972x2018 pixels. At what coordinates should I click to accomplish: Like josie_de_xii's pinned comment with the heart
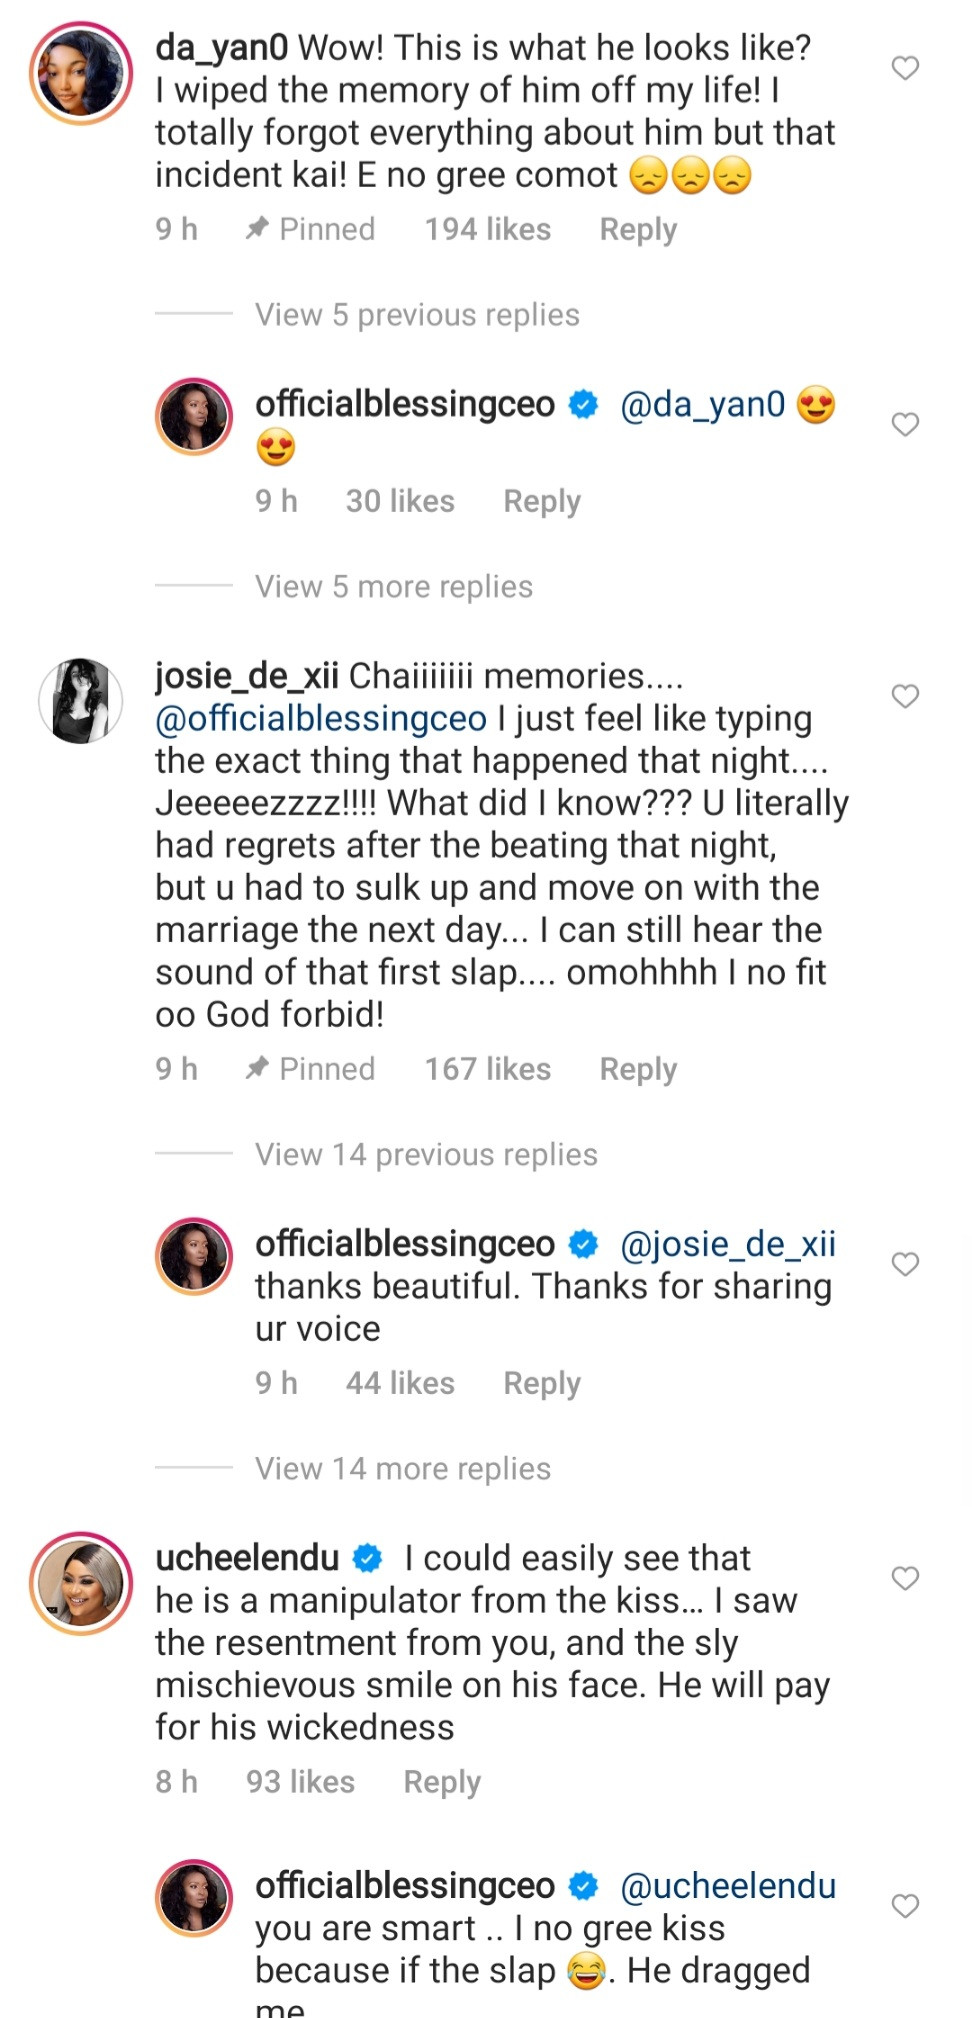click(905, 696)
